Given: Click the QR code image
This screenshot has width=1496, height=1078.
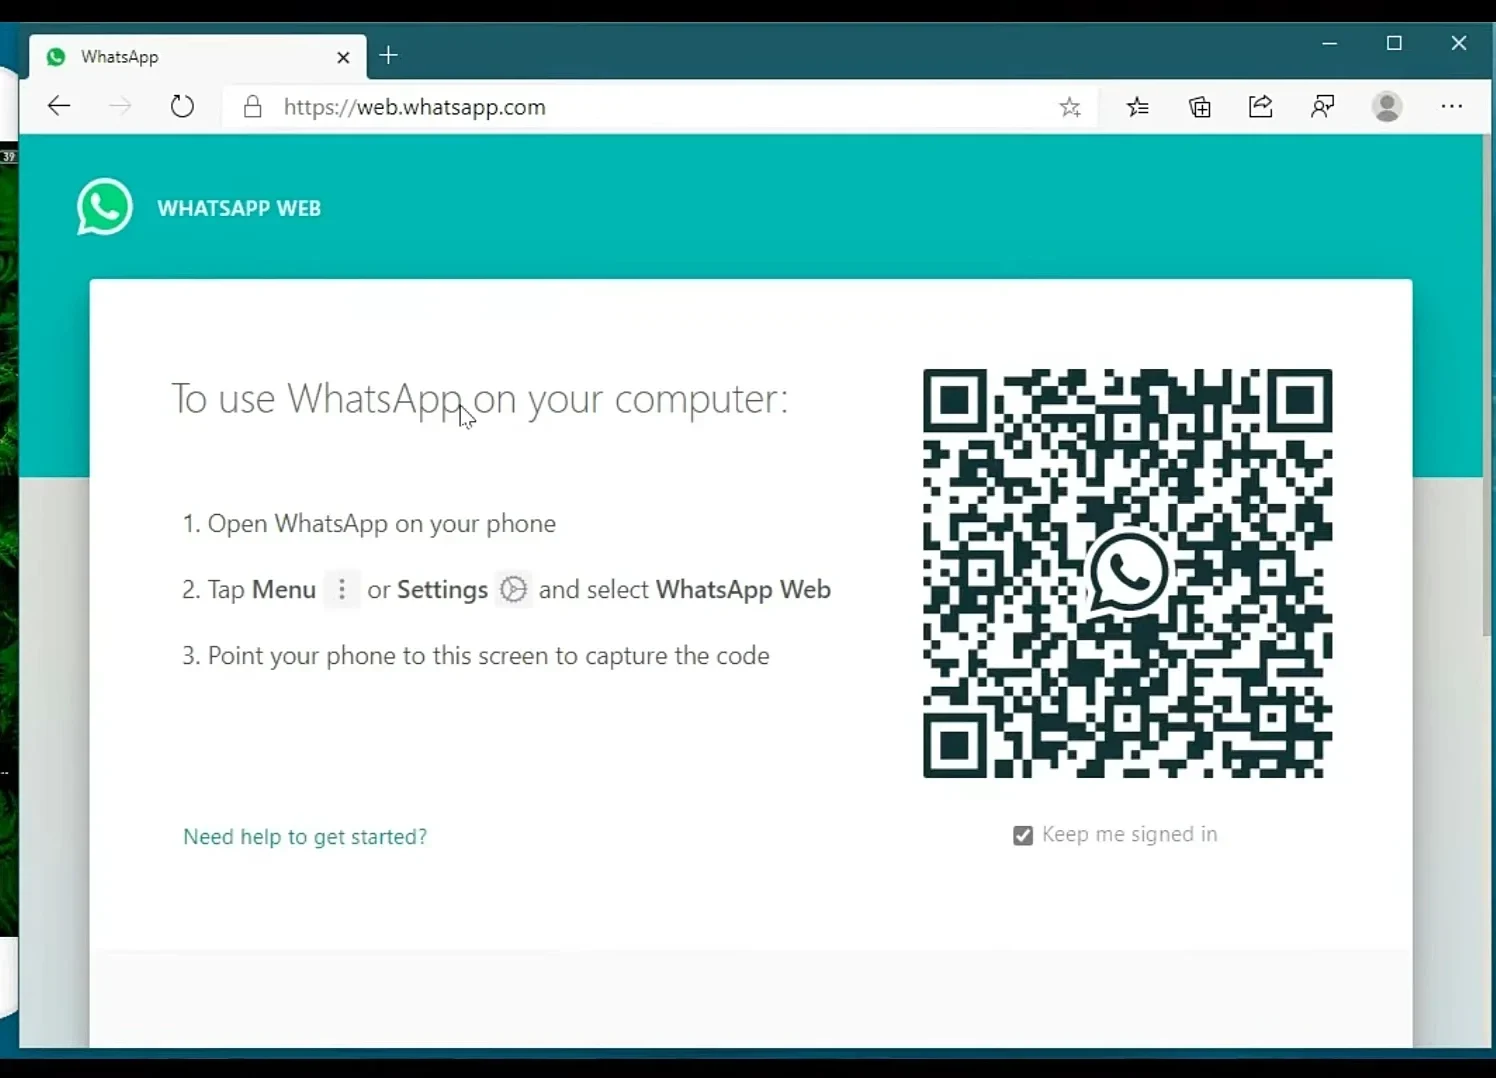Looking at the screenshot, I should pyautogui.click(x=1128, y=573).
